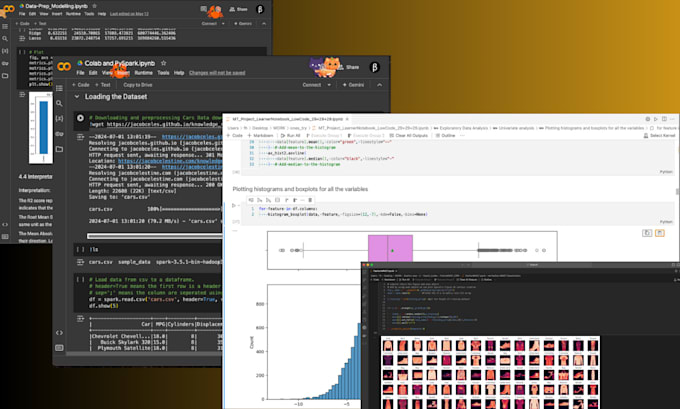Open run options arrow beside histogram cell run button

[239, 206]
